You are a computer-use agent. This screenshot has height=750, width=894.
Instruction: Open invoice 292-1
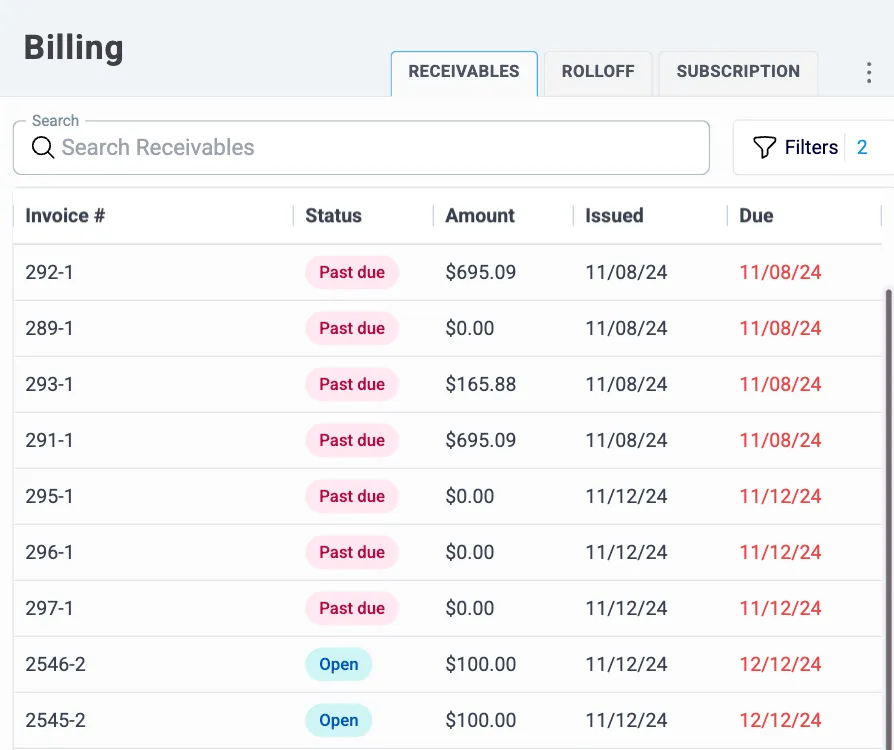pyautogui.click(x=49, y=272)
